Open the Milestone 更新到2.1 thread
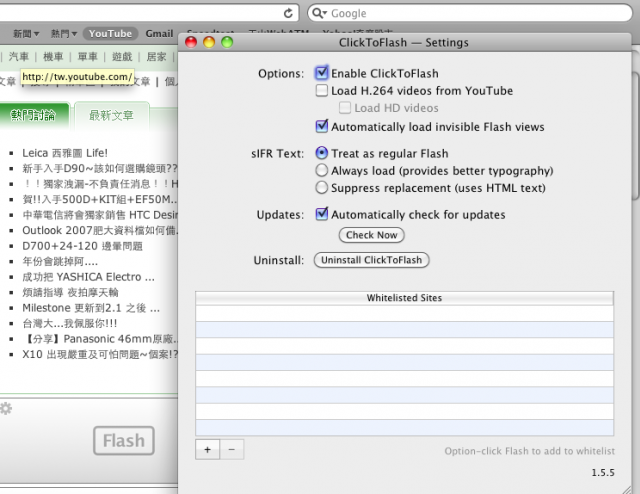This screenshot has height=494, width=640. pos(91,308)
